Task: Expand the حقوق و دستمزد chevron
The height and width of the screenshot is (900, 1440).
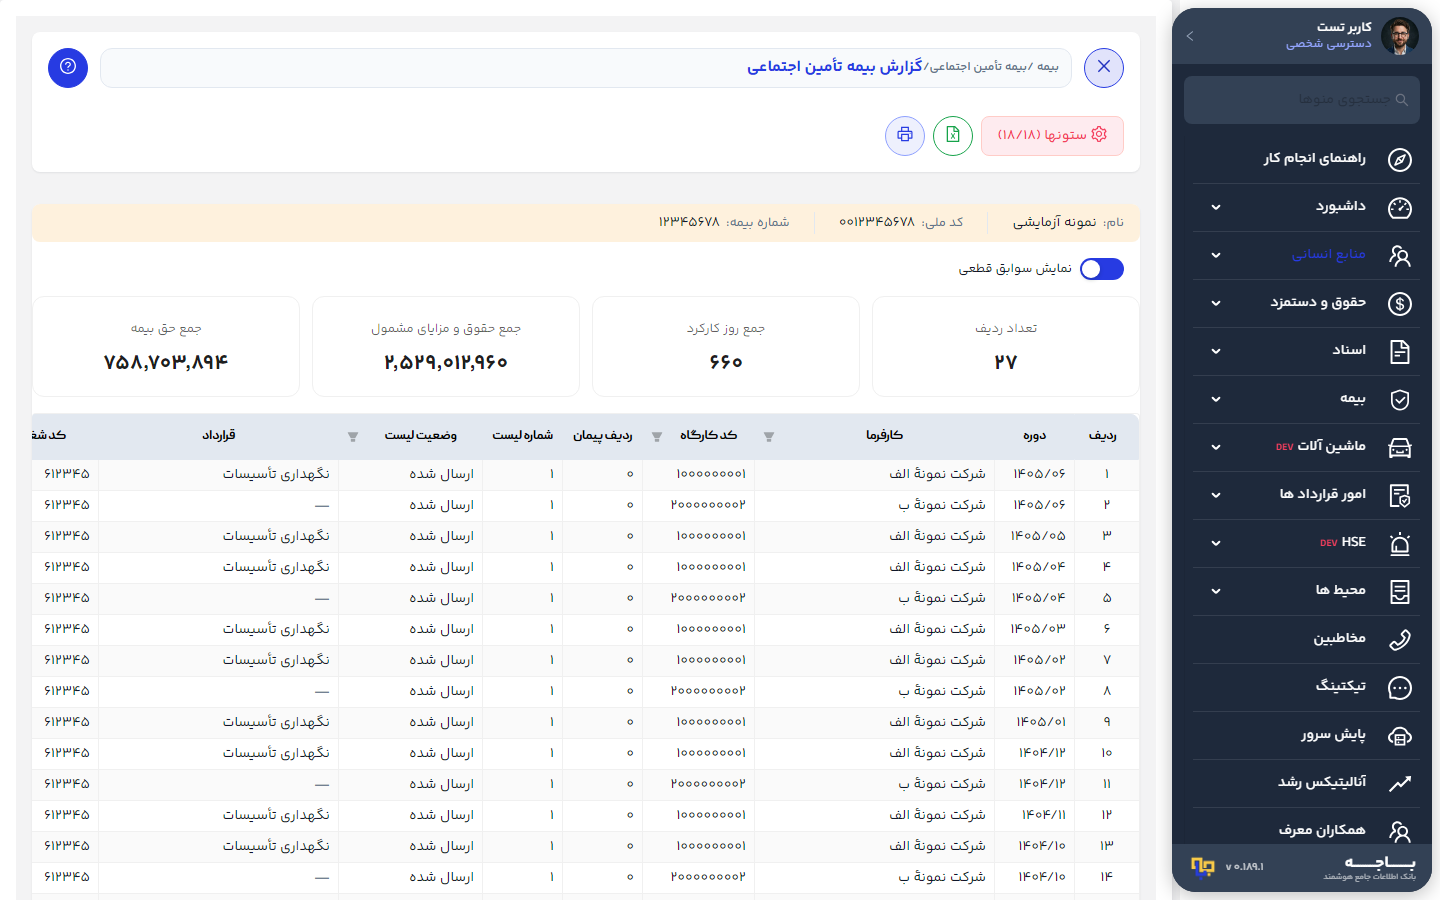Action: (x=1216, y=303)
